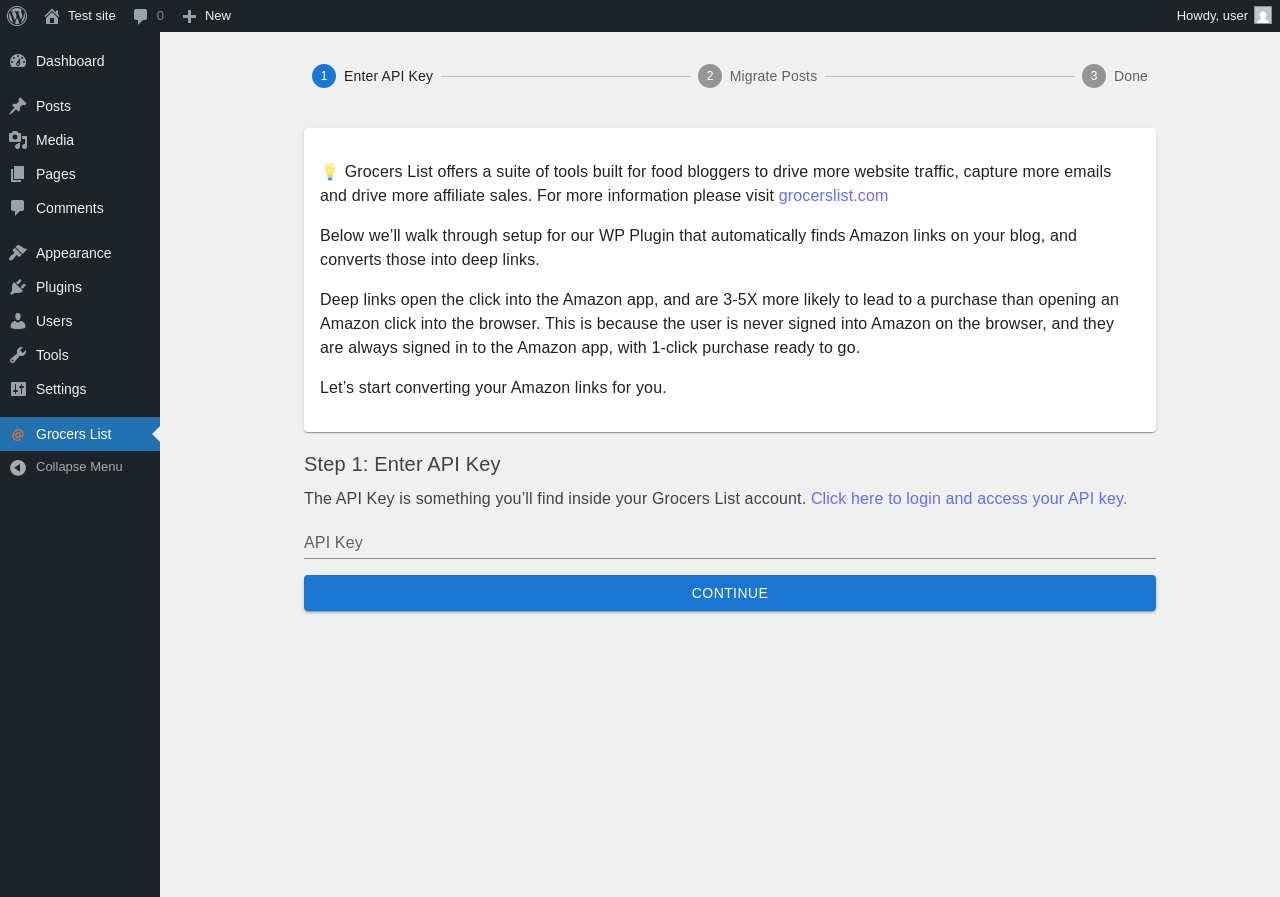Open the Posts menu label
Image resolution: width=1280 pixels, height=897 pixels.
53,106
